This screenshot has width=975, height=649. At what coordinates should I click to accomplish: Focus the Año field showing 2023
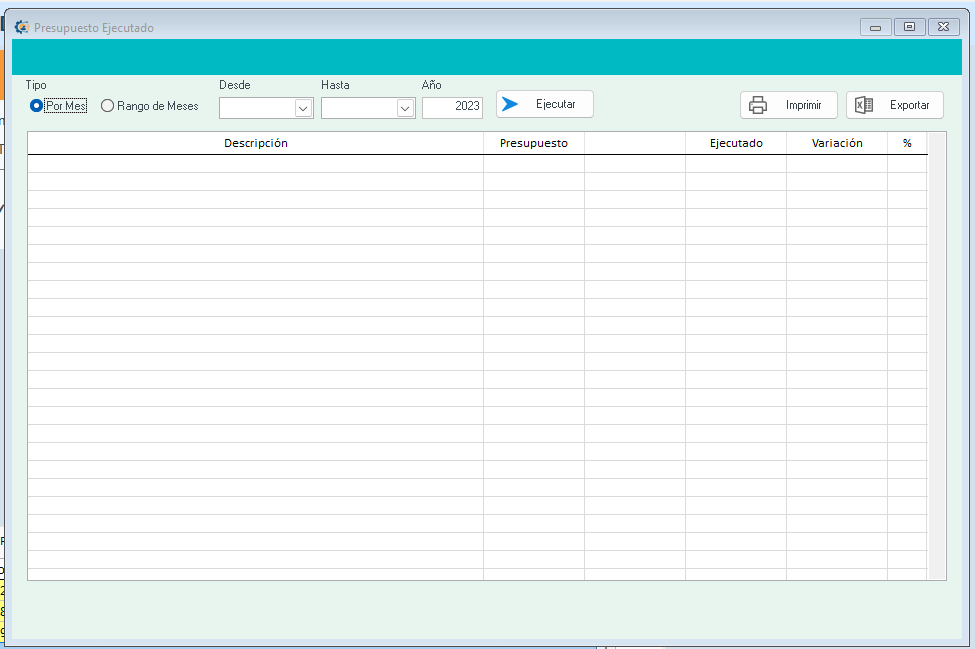[x=452, y=107]
